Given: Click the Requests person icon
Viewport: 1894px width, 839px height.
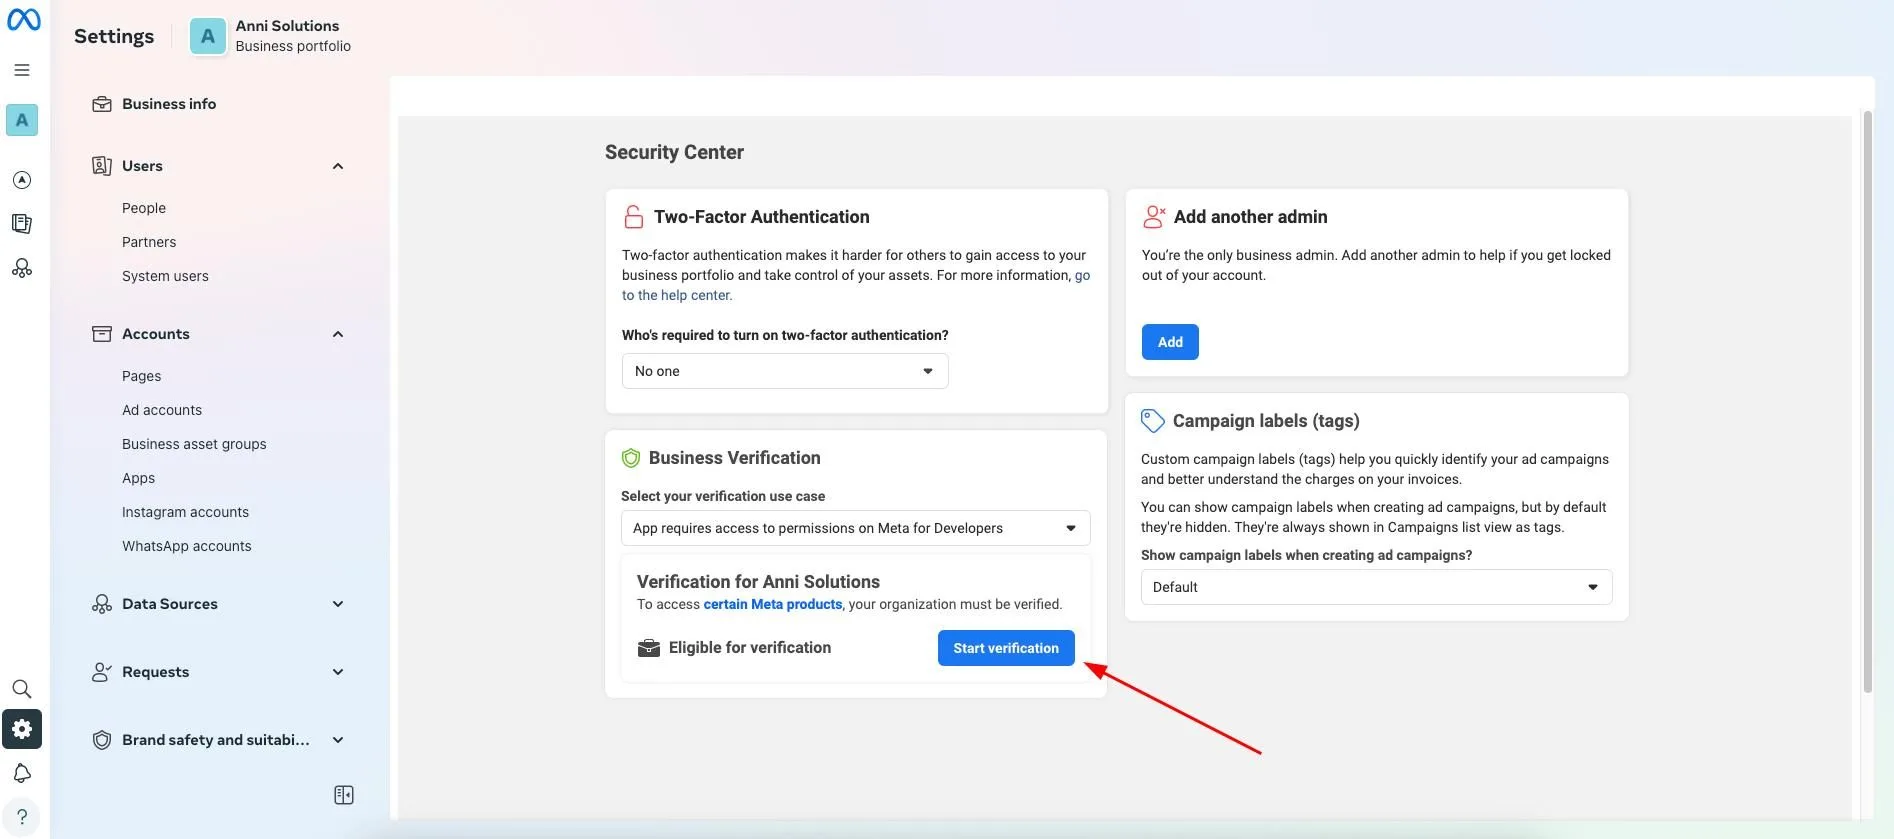Looking at the screenshot, I should [x=102, y=672].
